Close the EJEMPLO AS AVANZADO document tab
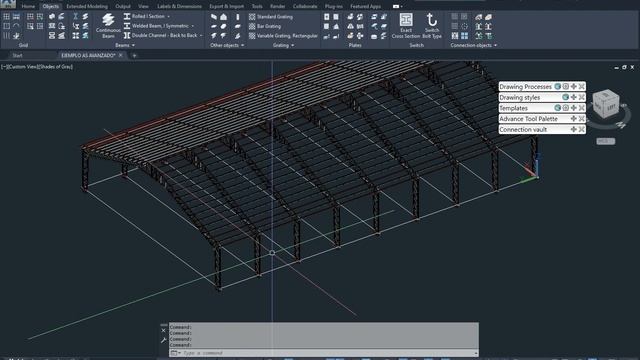The width and height of the screenshot is (640, 360). click(x=120, y=56)
